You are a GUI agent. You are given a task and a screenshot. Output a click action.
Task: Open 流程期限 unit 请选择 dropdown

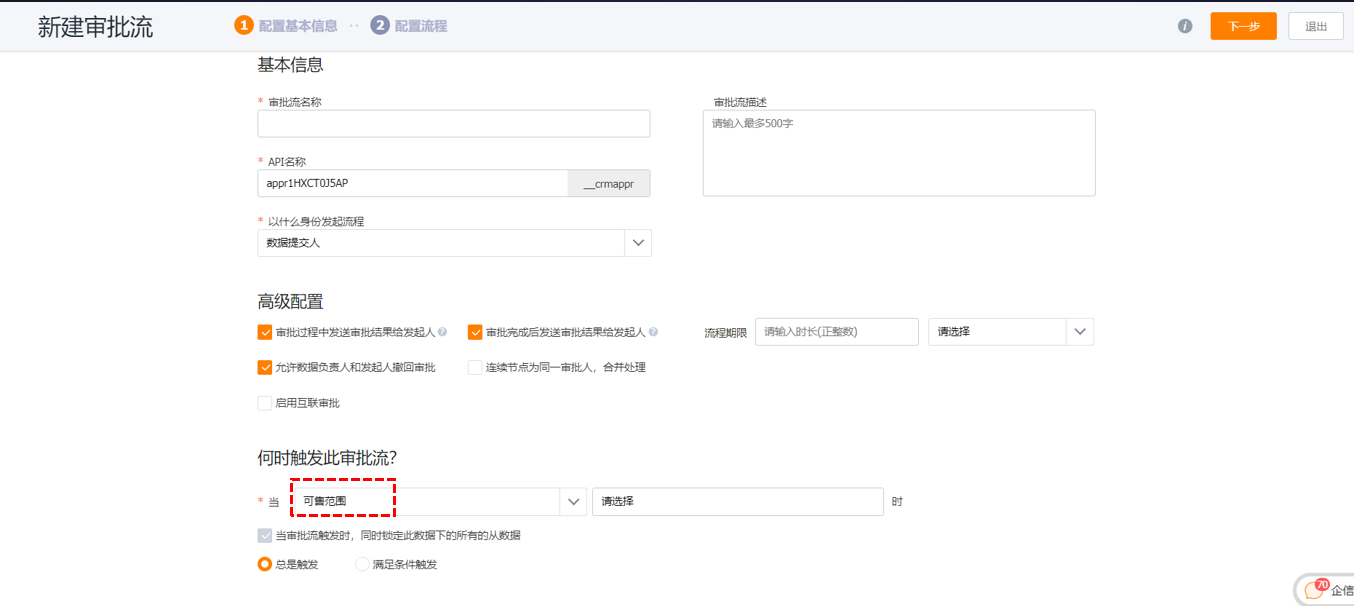point(1080,332)
